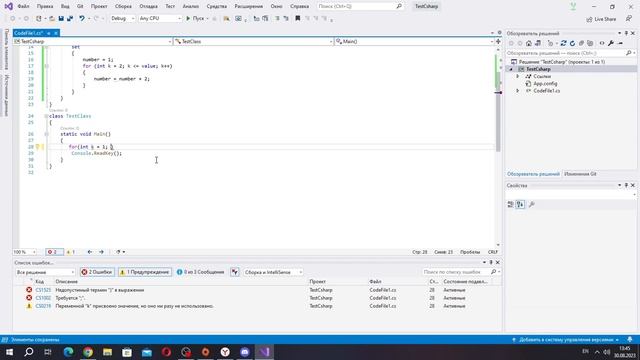Viewport: 640px width, 360px height.
Task: Open the Сборка menu
Action: tap(123, 7)
